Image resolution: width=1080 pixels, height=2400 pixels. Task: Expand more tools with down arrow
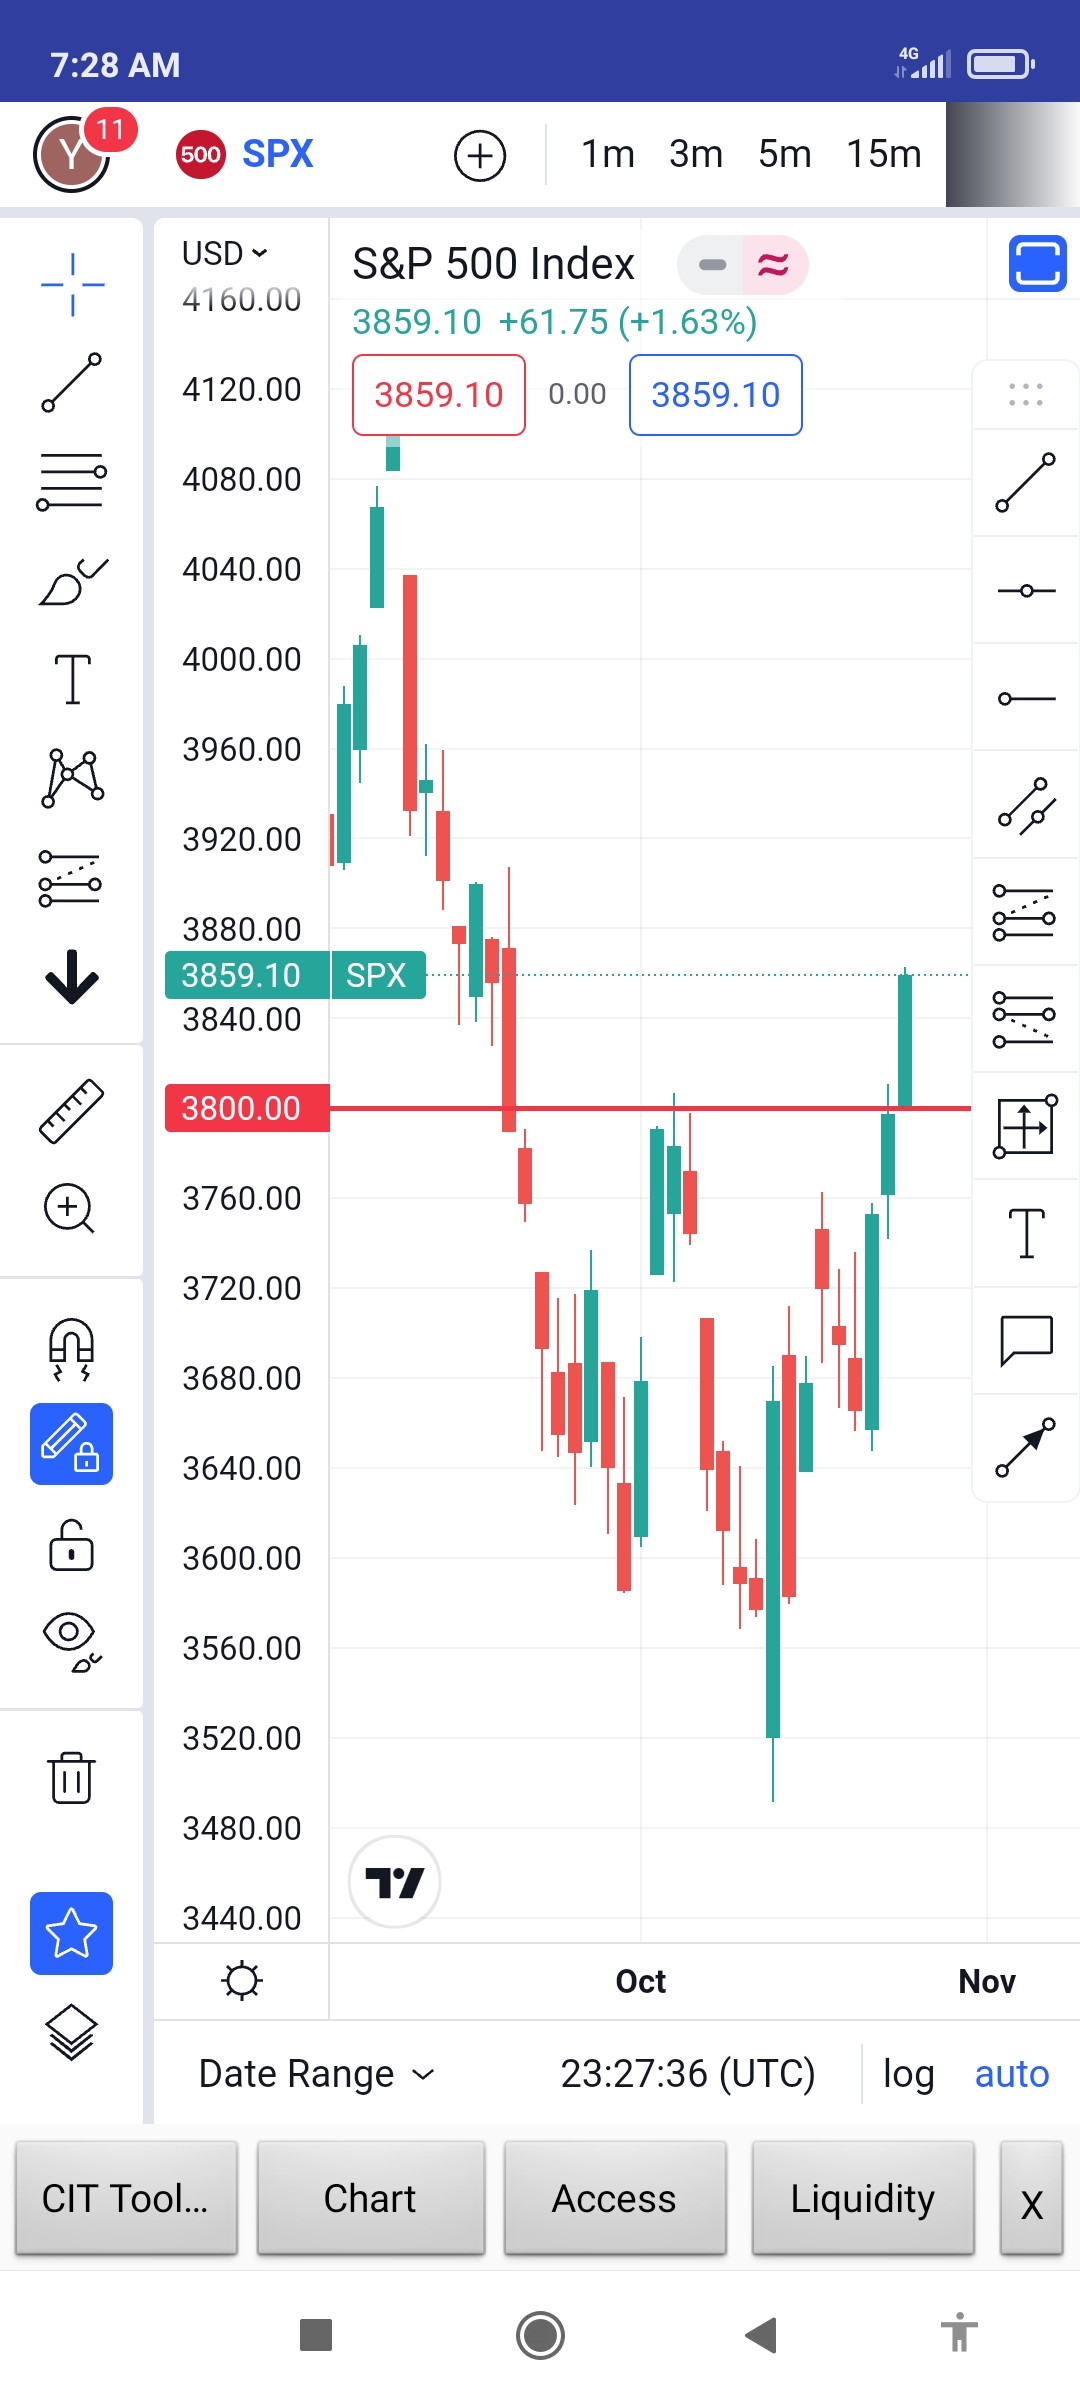click(x=72, y=977)
